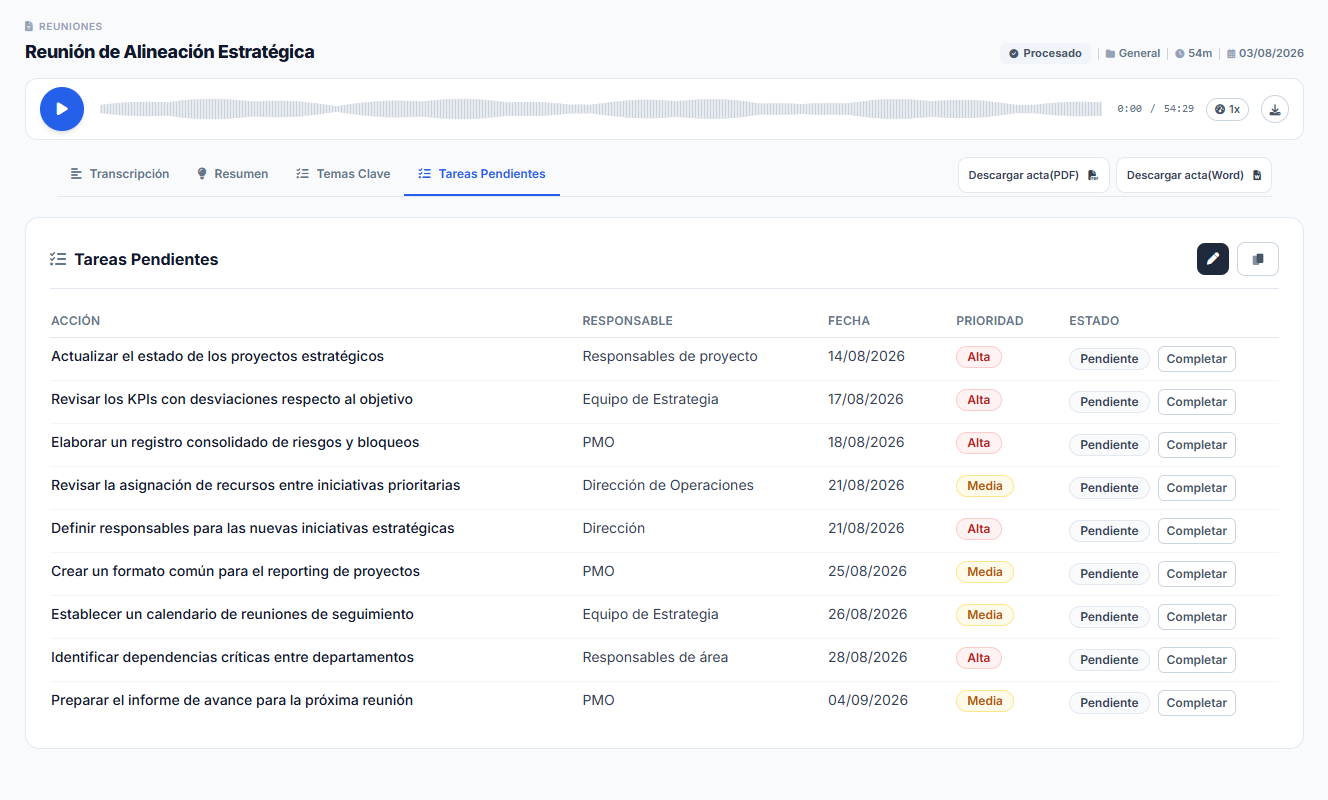Complete task Actualizar el estado de proyectos
This screenshot has width=1328, height=800.
point(1197,359)
